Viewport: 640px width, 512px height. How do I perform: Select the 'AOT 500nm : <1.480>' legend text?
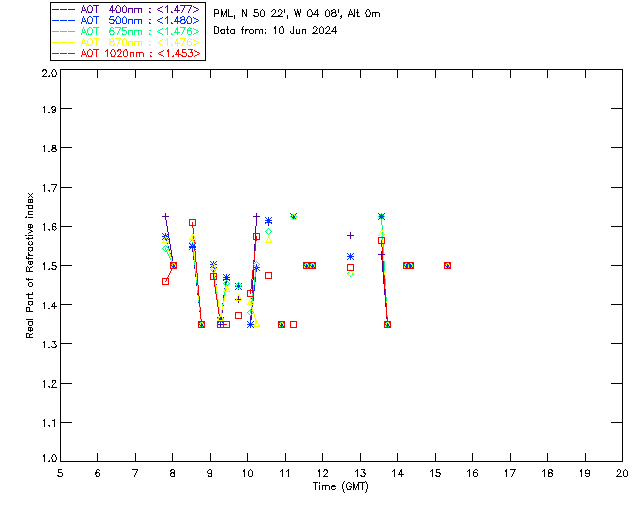140,20
